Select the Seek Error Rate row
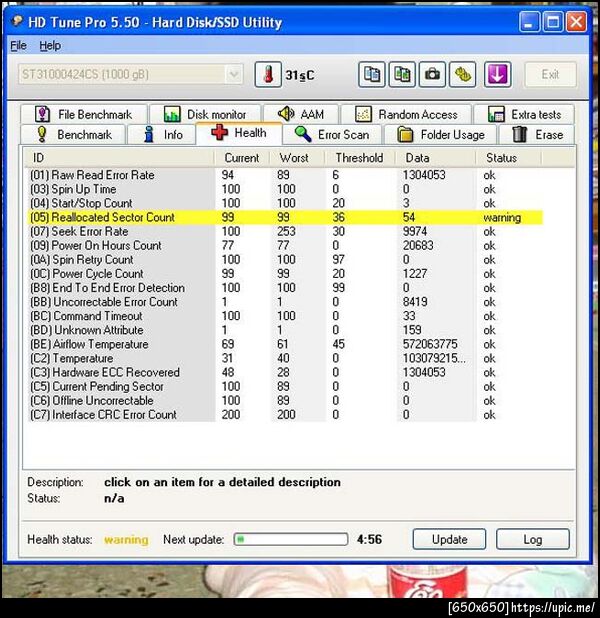 [x=285, y=231]
